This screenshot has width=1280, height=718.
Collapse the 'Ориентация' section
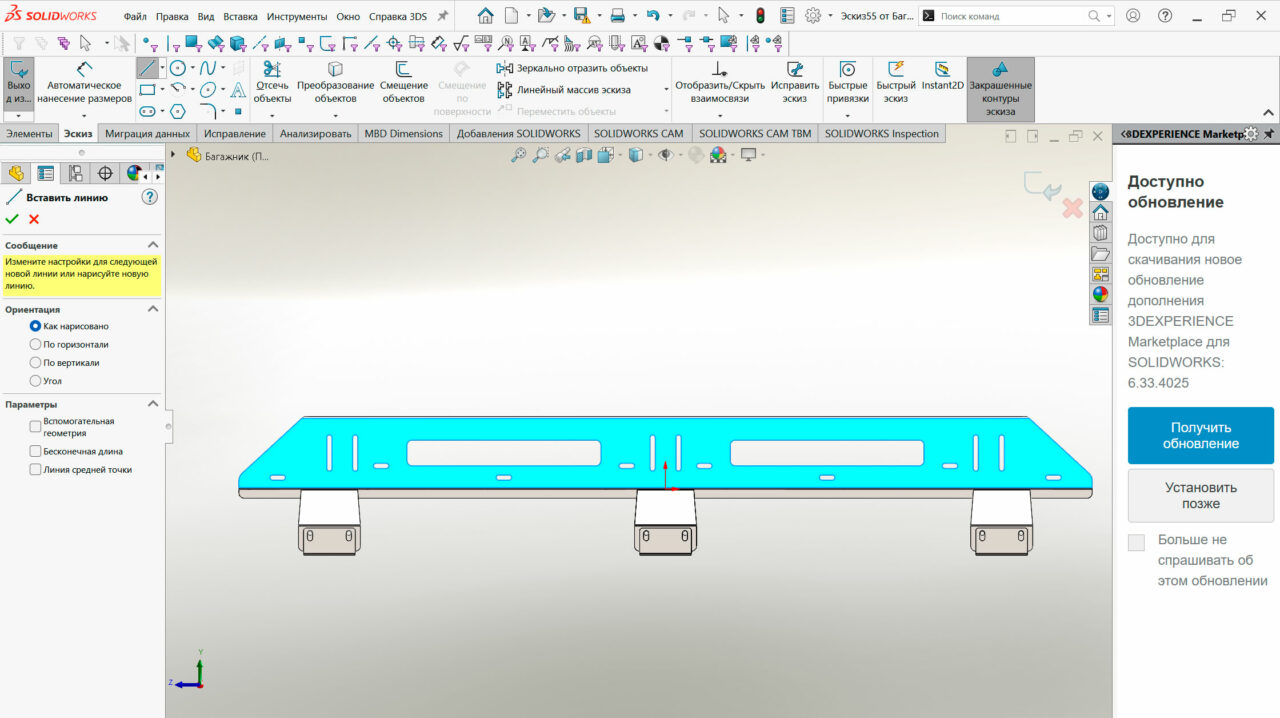153,309
